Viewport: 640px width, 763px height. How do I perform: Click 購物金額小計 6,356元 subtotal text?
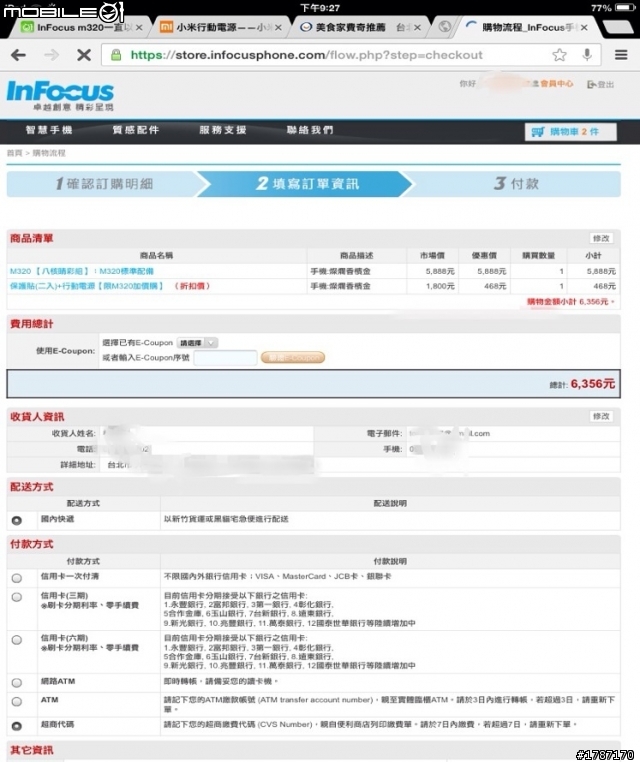[568, 302]
